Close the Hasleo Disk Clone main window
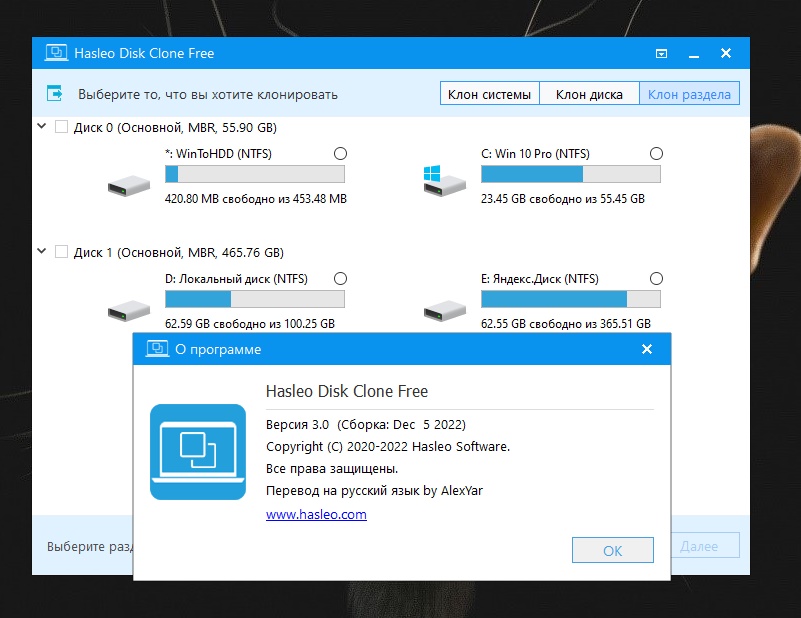 pyautogui.click(x=726, y=53)
